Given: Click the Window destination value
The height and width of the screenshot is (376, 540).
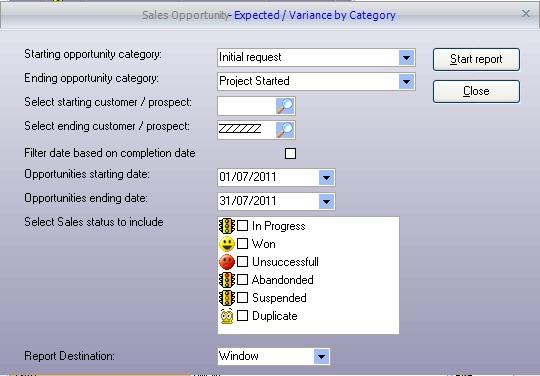Looking at the screenshot, I should 239,356.
